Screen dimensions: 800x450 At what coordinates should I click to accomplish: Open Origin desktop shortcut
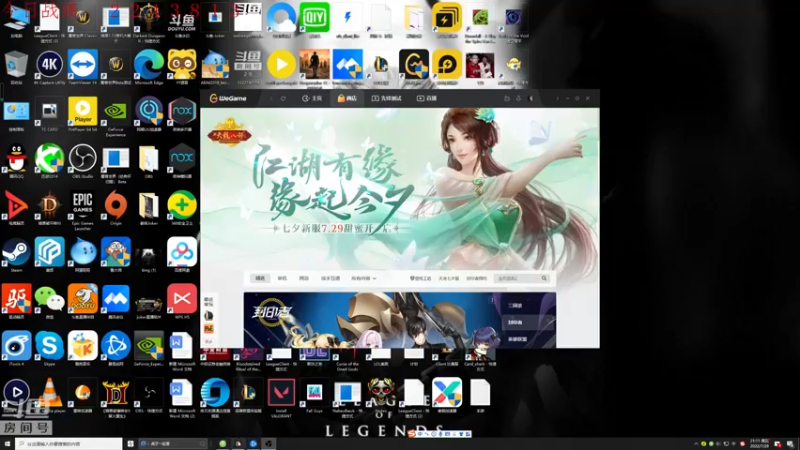(x=116, y=208)
